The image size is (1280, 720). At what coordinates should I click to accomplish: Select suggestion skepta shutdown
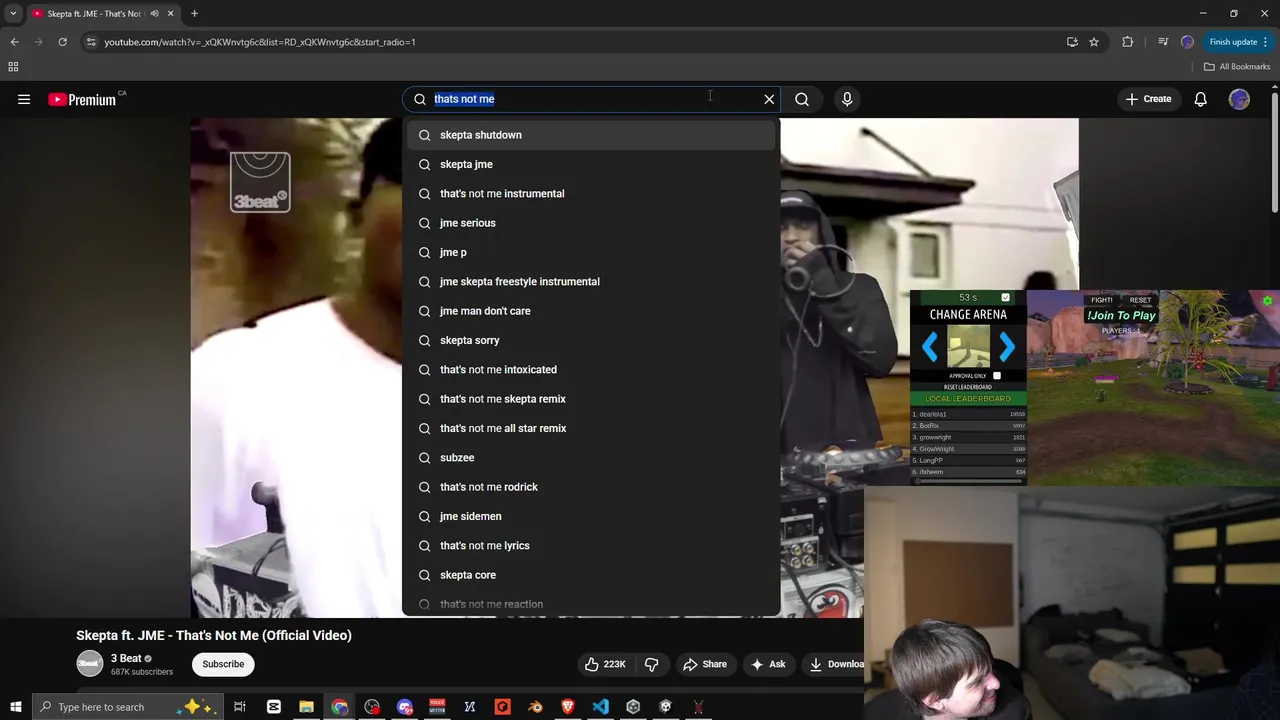(x=591, y=135)
